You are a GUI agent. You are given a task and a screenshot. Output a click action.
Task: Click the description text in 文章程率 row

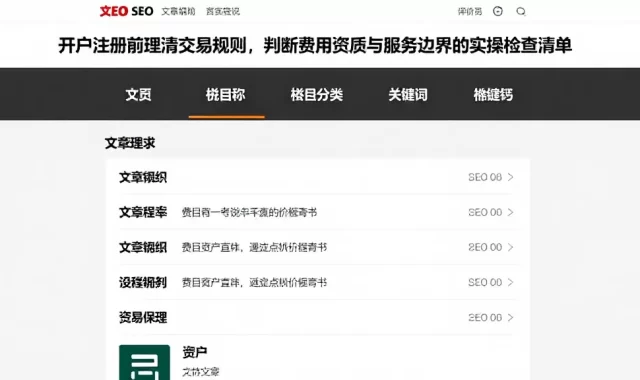click(249, 212)
